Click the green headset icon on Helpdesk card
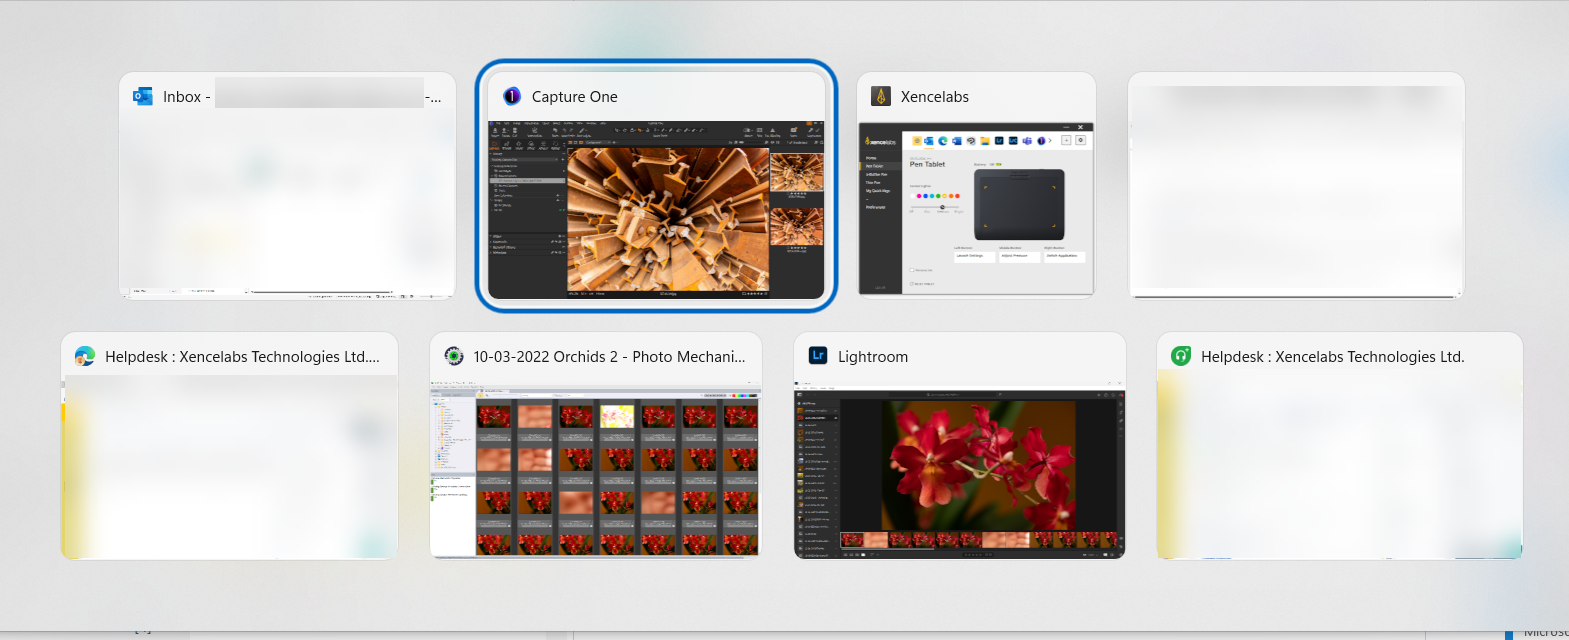 1181,356
